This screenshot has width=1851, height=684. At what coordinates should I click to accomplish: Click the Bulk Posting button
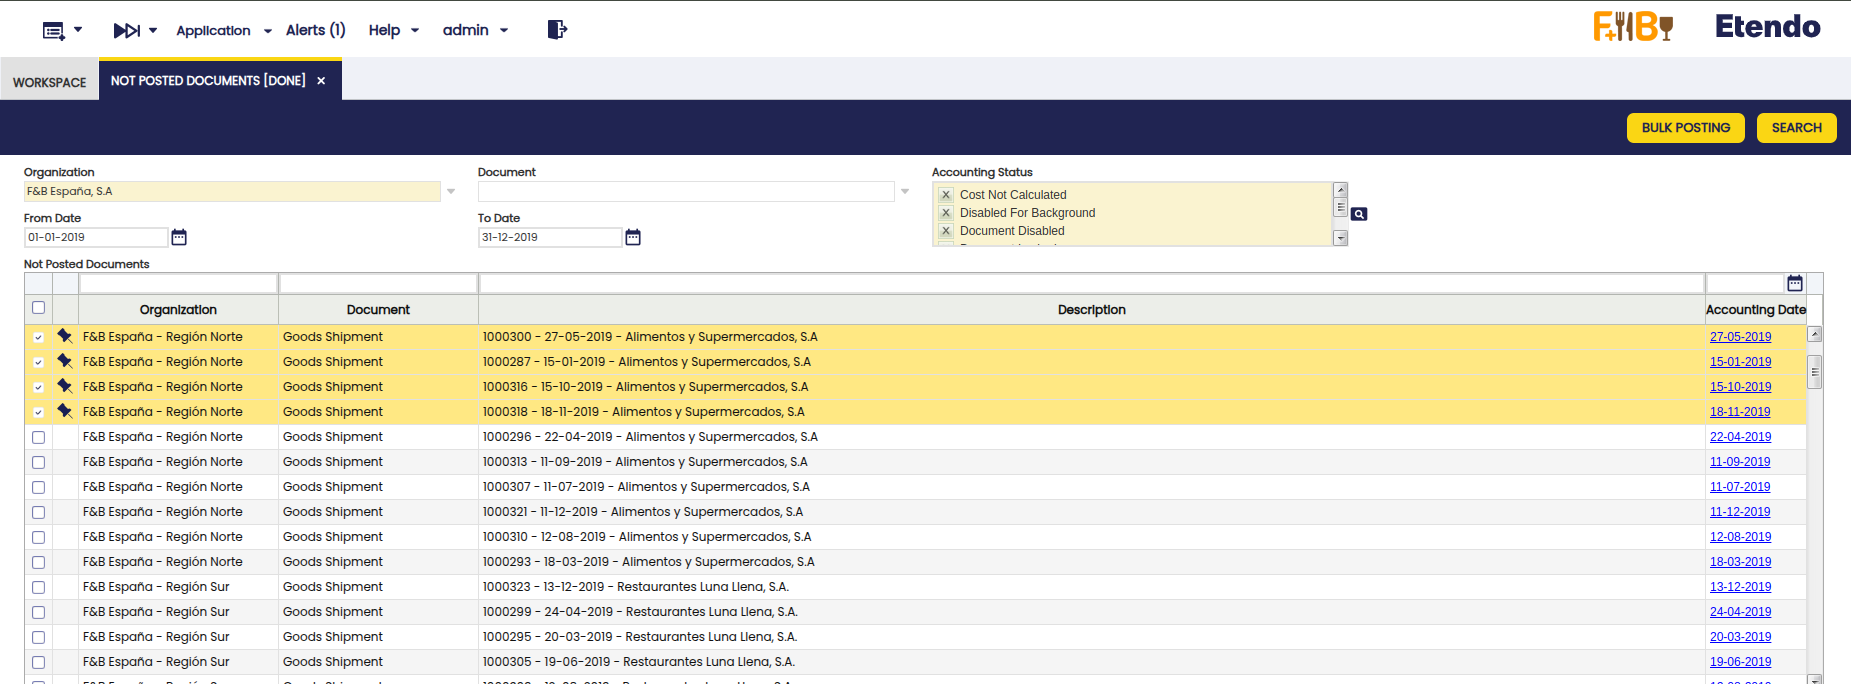click(x=1686, y=128)
